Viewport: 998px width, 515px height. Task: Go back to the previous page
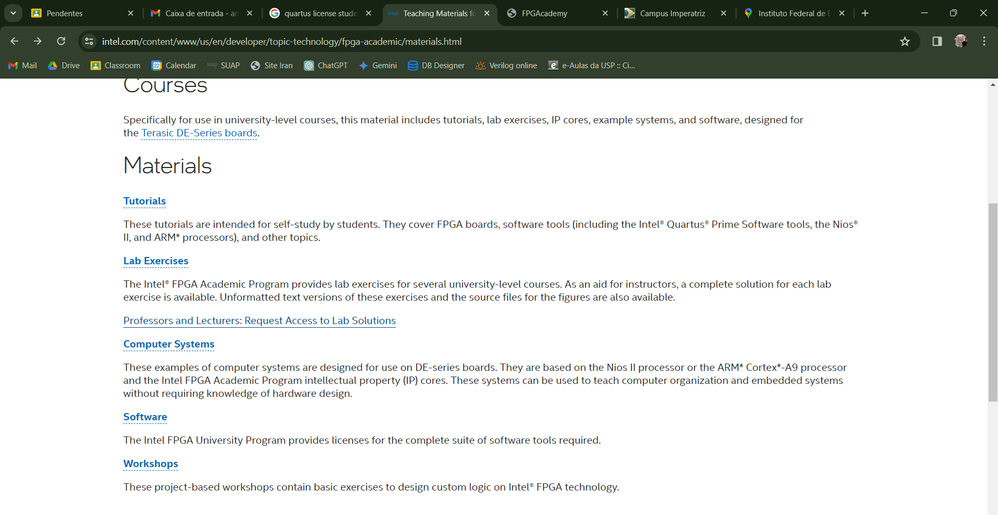[14, 41]
